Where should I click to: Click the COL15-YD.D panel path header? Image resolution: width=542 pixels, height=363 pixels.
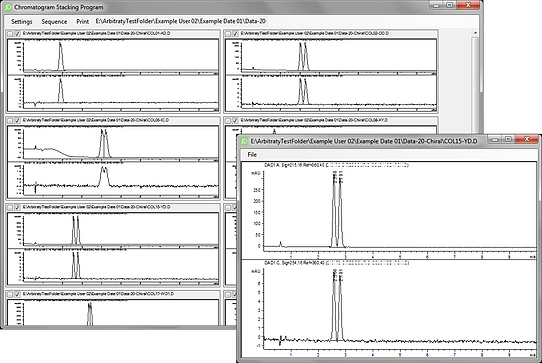[96, 207]
